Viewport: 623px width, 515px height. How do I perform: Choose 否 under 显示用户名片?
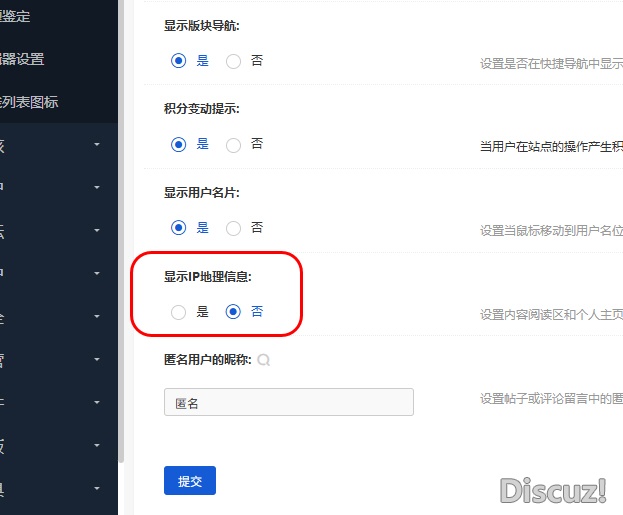[234, 228]
